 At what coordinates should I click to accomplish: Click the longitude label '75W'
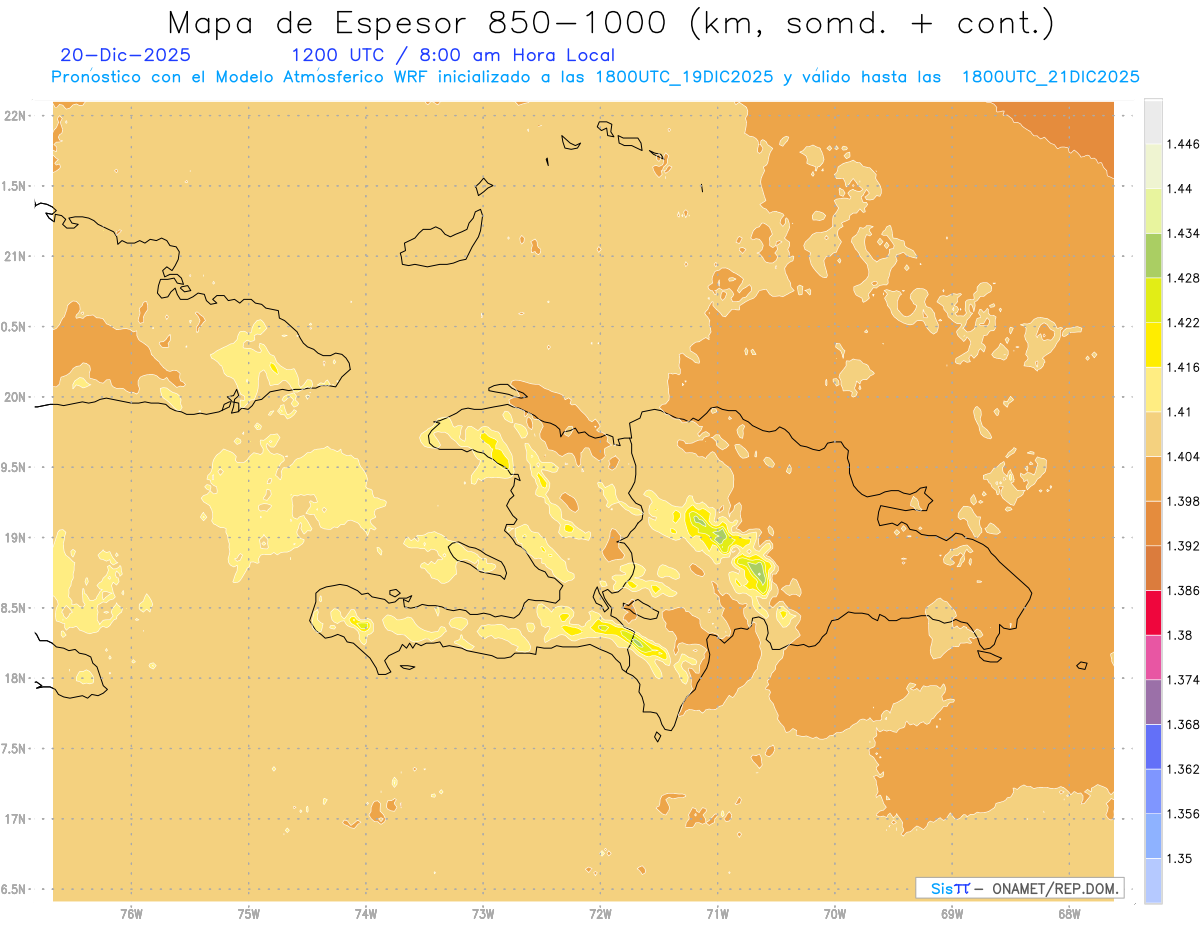pyautogui.click(x=249, y=914)
